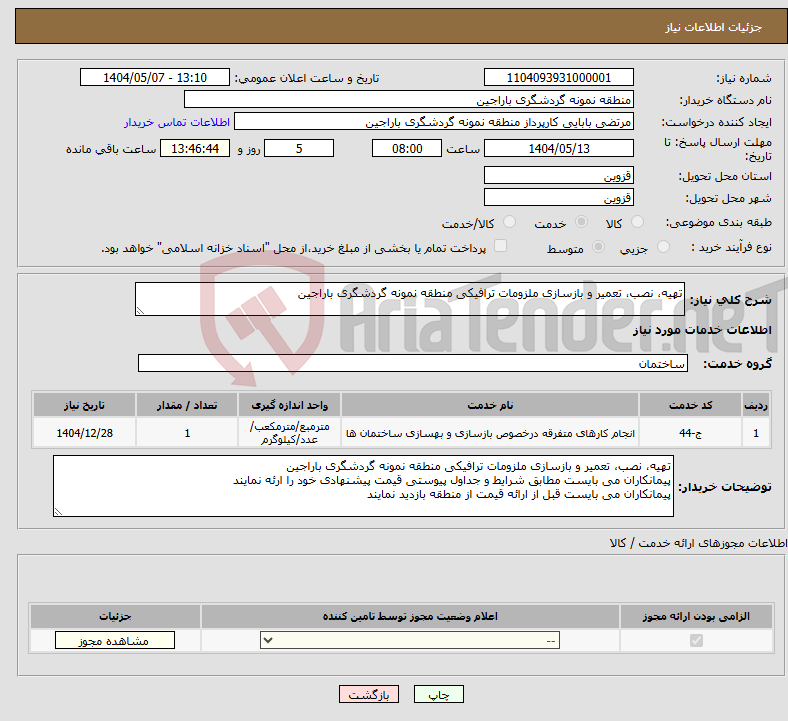Toggle the اسناد خزانه اسلامی payment checkbox

click(x=500, y=245)
